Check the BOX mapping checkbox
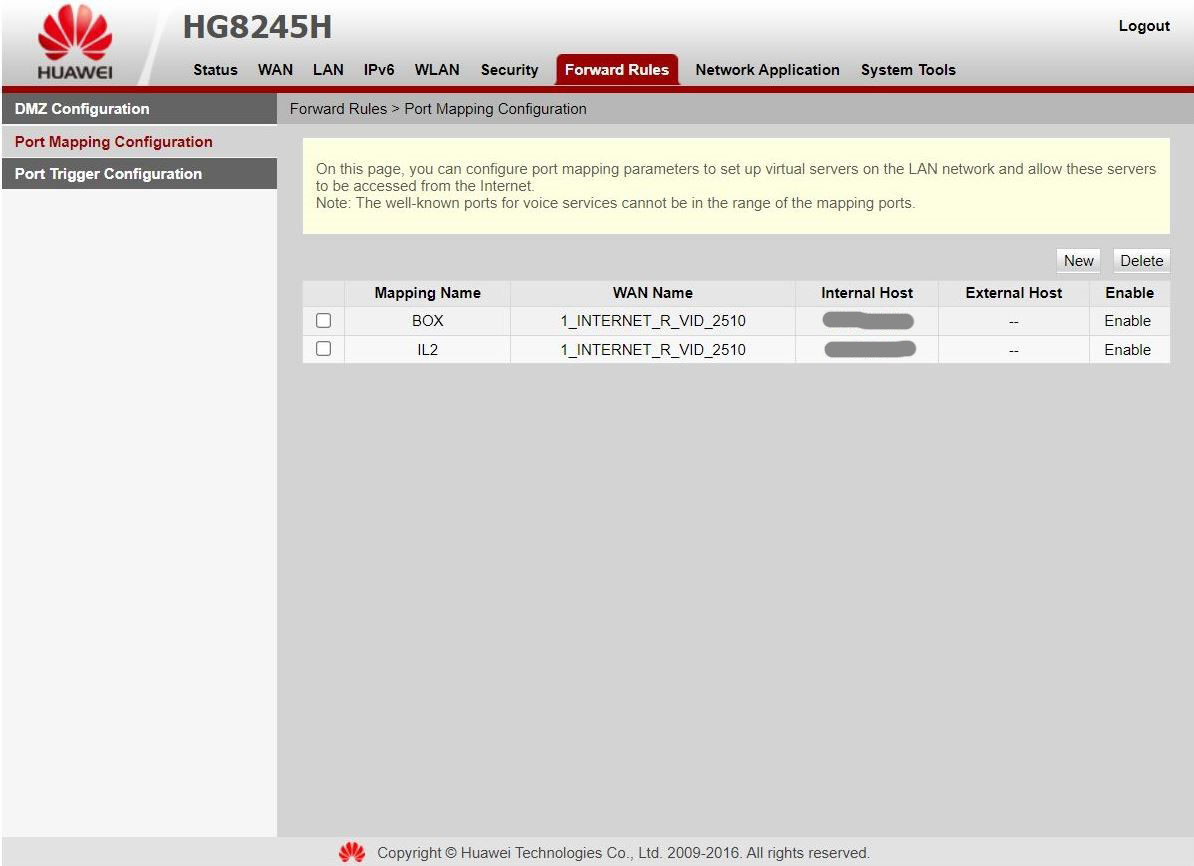The width and height of the screenshot is (1194, 866). point(323,321)
